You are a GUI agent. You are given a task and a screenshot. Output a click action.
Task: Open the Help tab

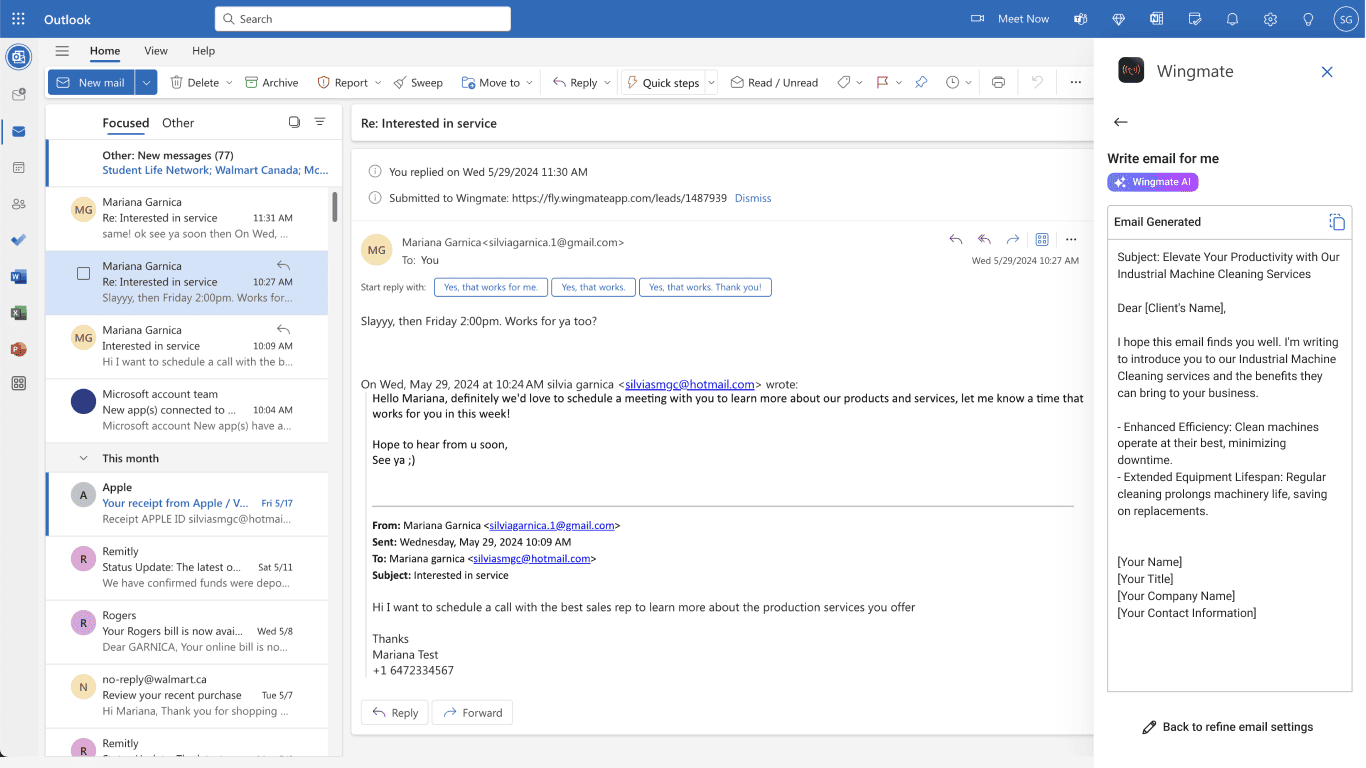pos(203,51)
